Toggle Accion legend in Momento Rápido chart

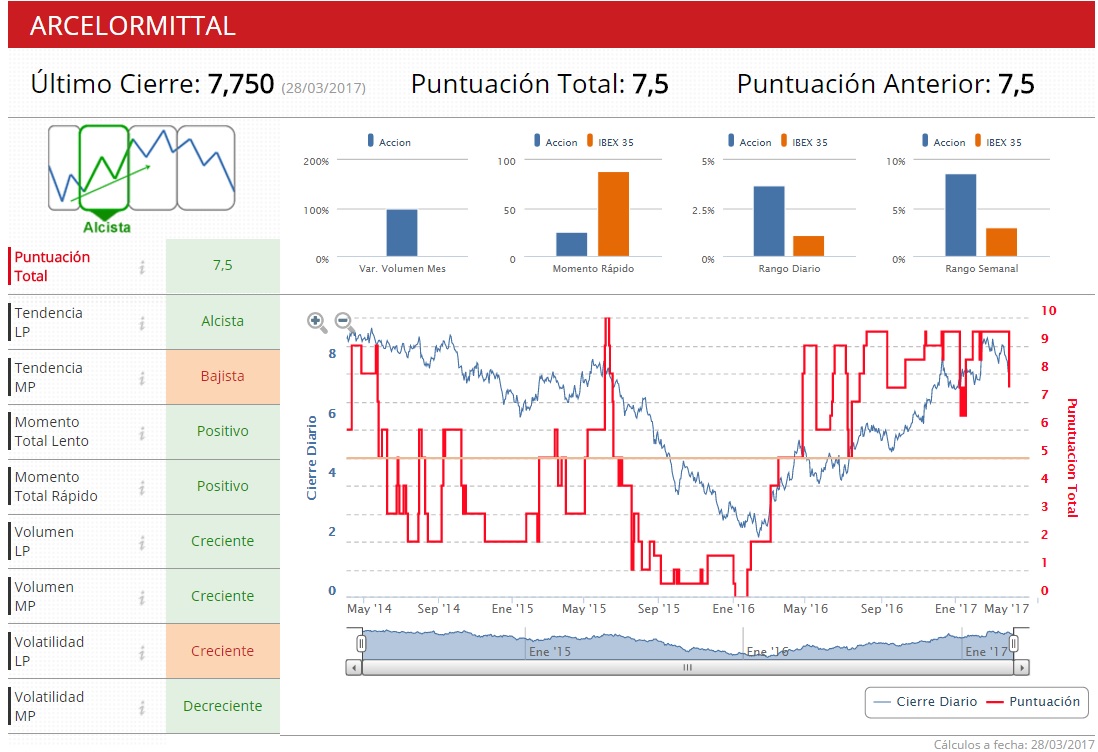(x=556, y=141)
